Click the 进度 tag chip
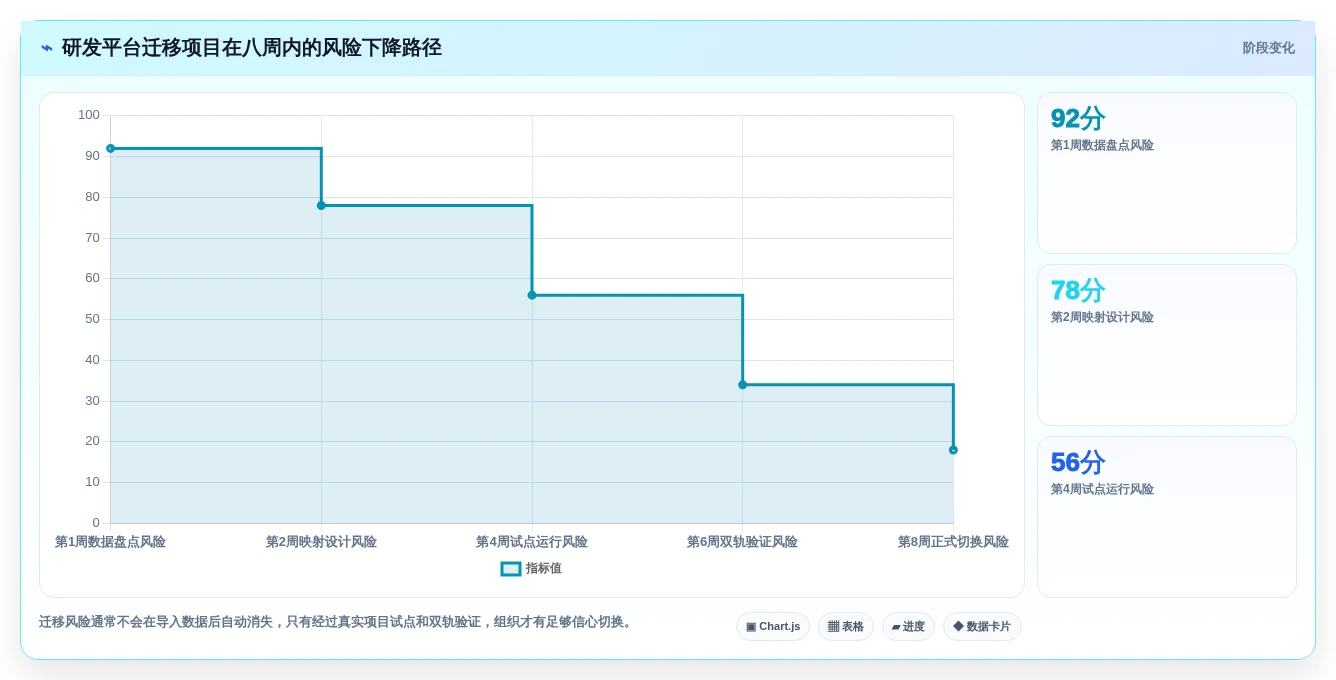 pyautogui.click(x=908, y=627)
